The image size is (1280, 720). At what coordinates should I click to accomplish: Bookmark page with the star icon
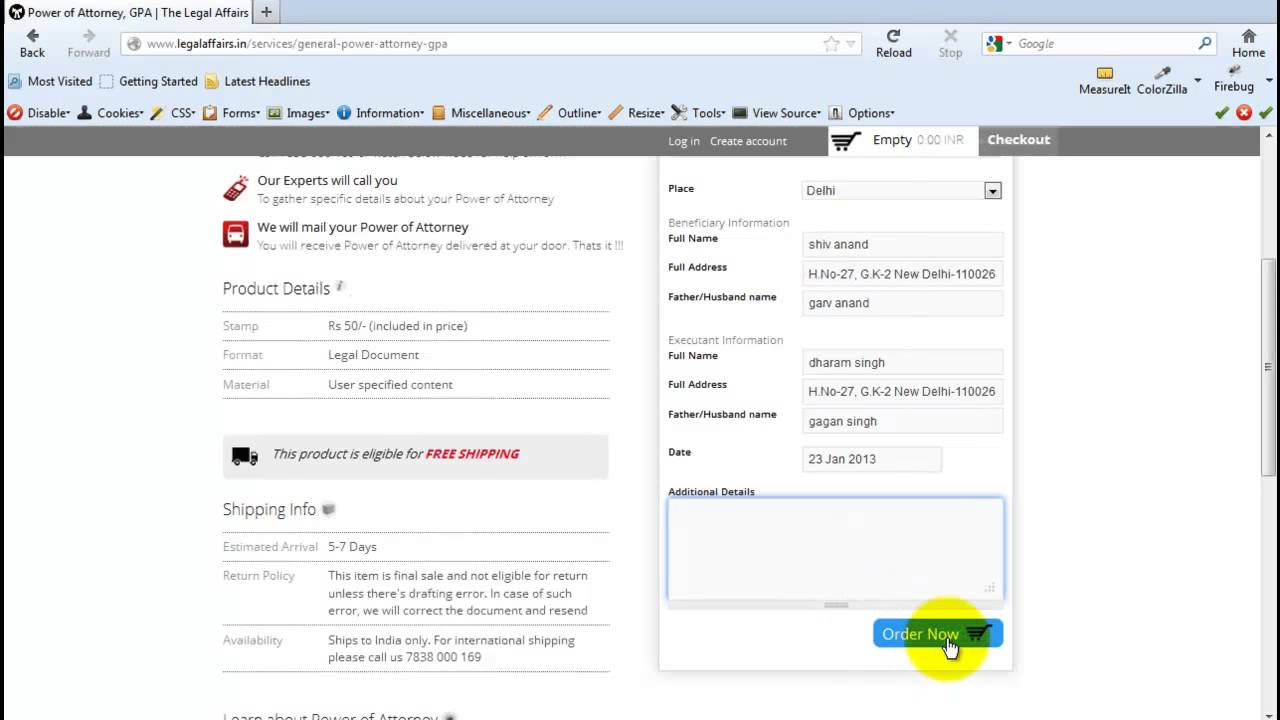831,44
